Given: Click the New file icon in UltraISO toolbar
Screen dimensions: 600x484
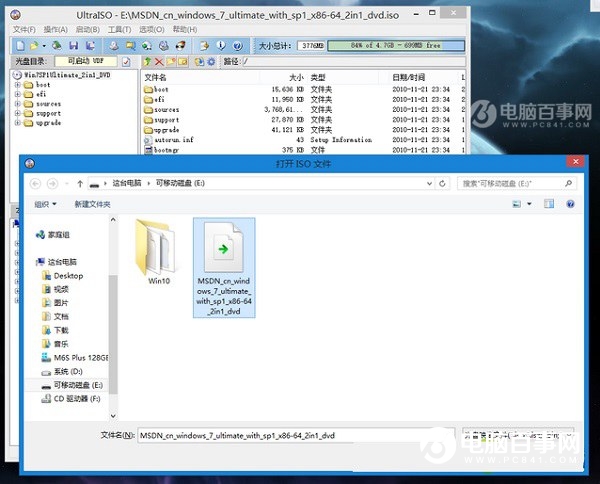Looking at the screenshot, I should [20, 46].
